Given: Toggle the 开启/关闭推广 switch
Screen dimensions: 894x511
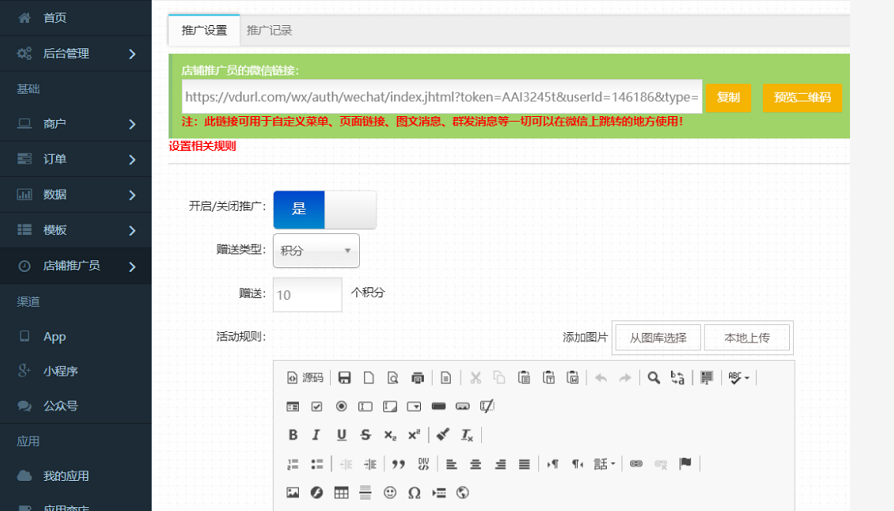Looking at the screenshot, I should coord(324,209).
